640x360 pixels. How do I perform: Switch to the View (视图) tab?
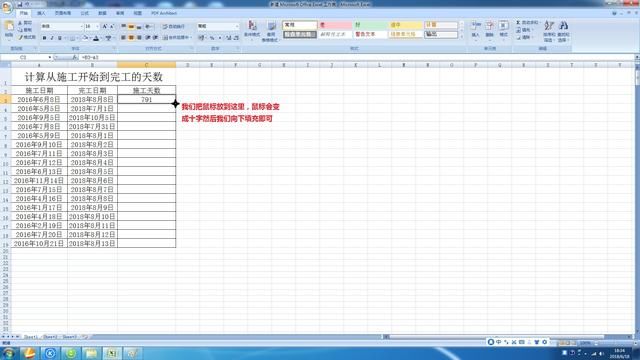tap(138, 13)
